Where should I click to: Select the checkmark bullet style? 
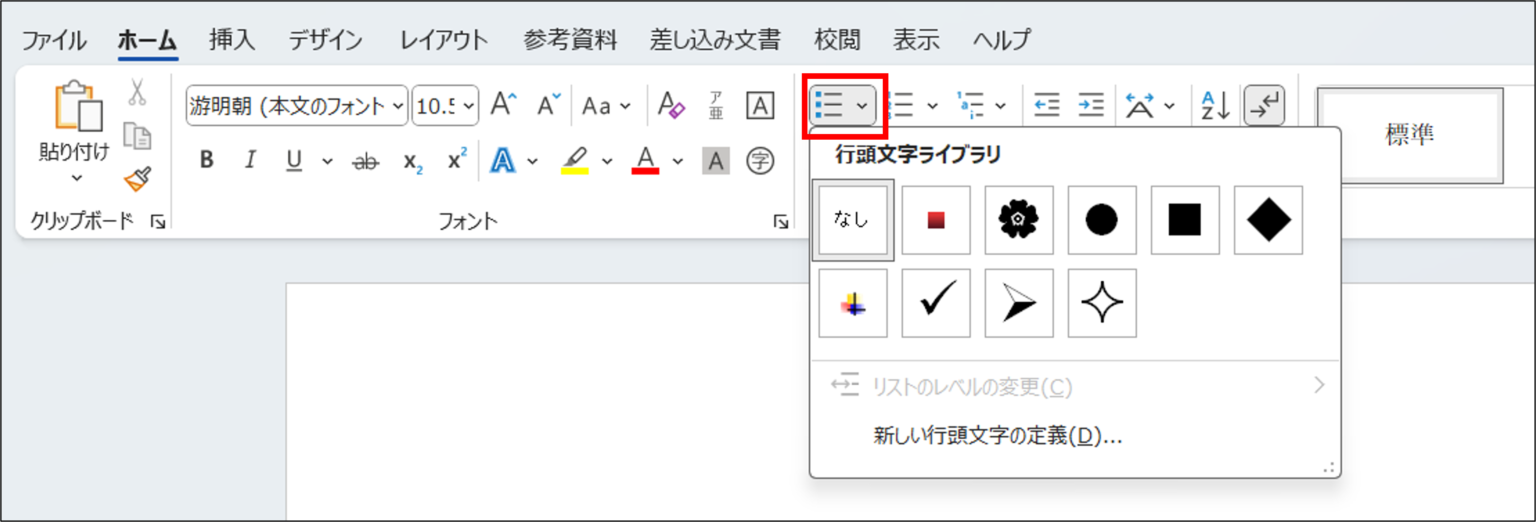point(936,303)
